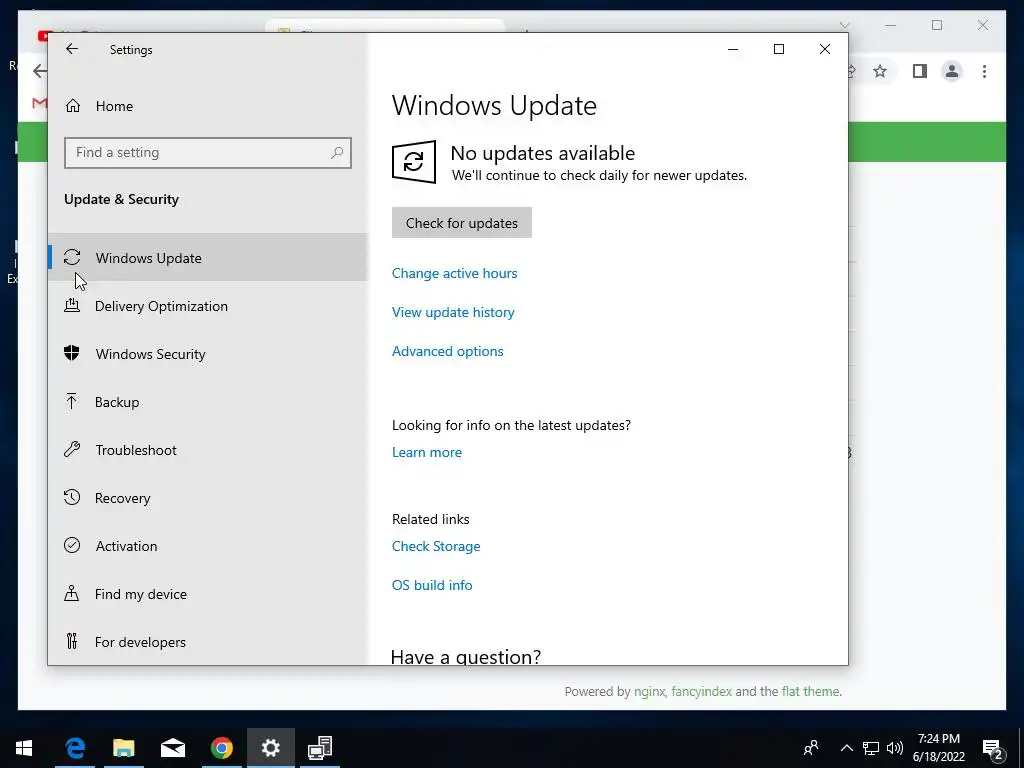Toggle Chrome's side panel icon
The height and width of the screenshot is (768, 1024).
click(920, 71)
